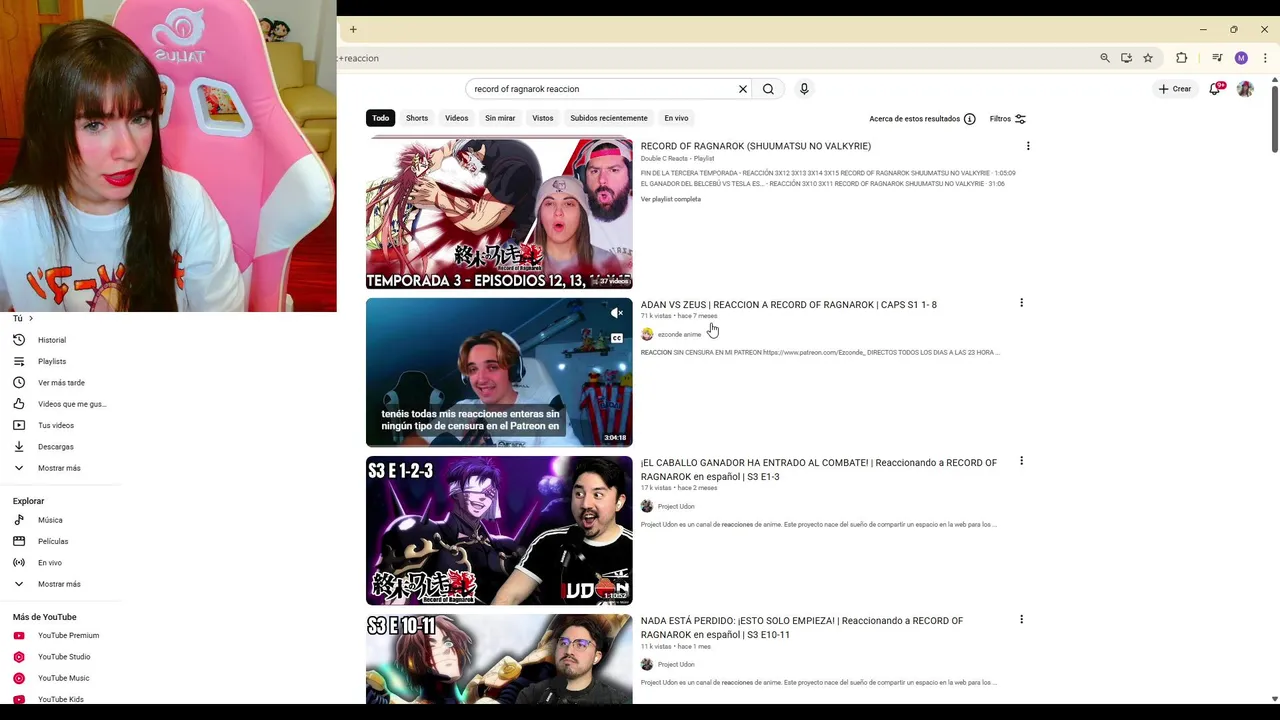Open the EL CABALLO GANADOR video title
This screenshot has width=1280, height=720.
tap(819, 469)
